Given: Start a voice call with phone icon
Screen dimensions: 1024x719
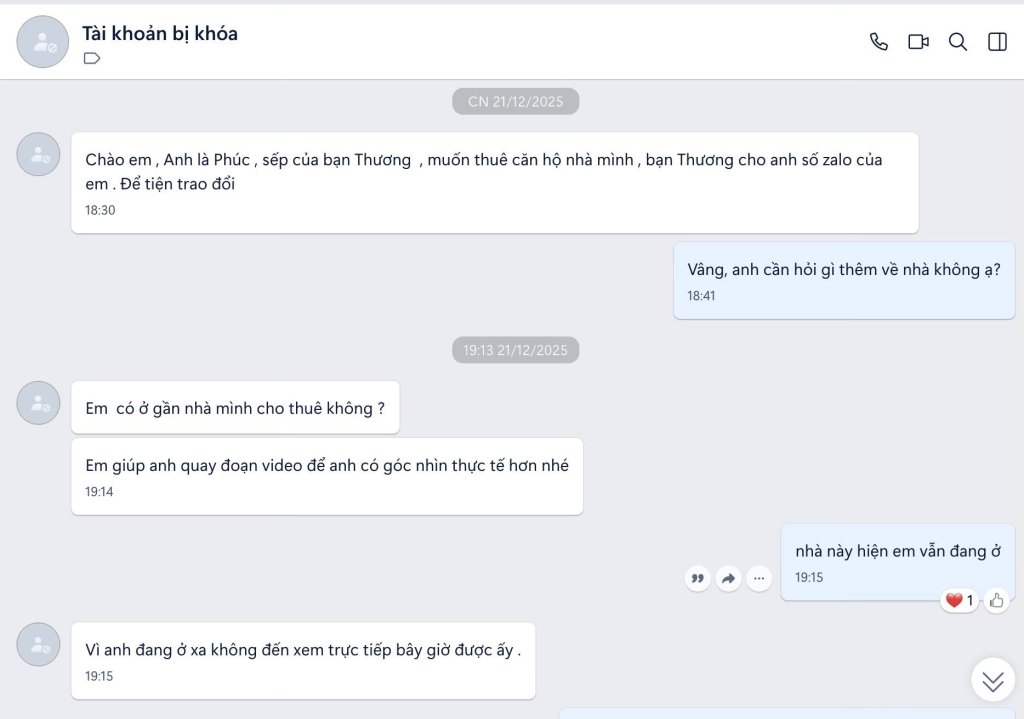Looking at the screenshot, I should [x=878, y=42].
